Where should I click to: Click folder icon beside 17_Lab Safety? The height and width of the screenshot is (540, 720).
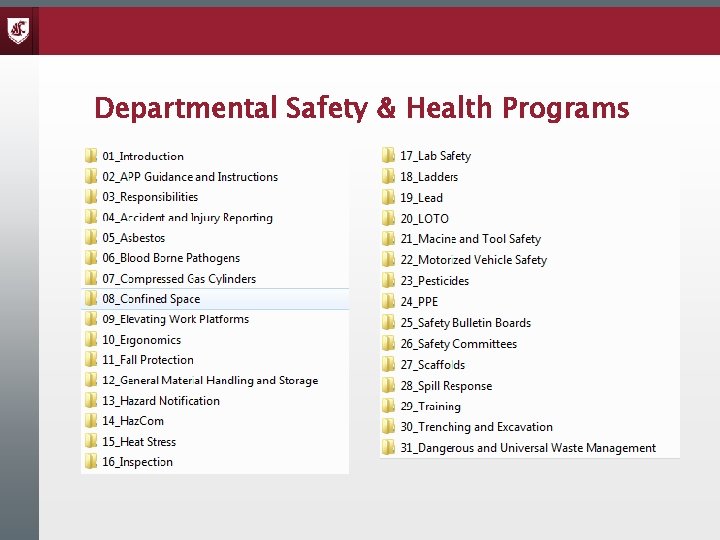point(388,155)
